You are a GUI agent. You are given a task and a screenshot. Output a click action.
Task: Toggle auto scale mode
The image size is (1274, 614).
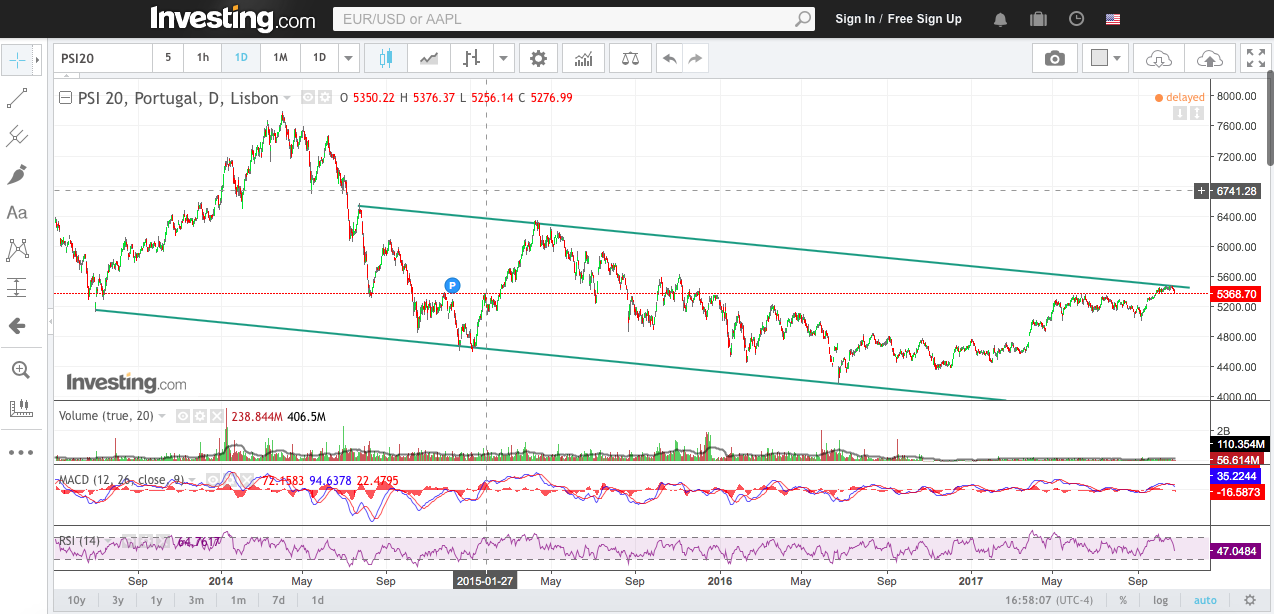1205,600
